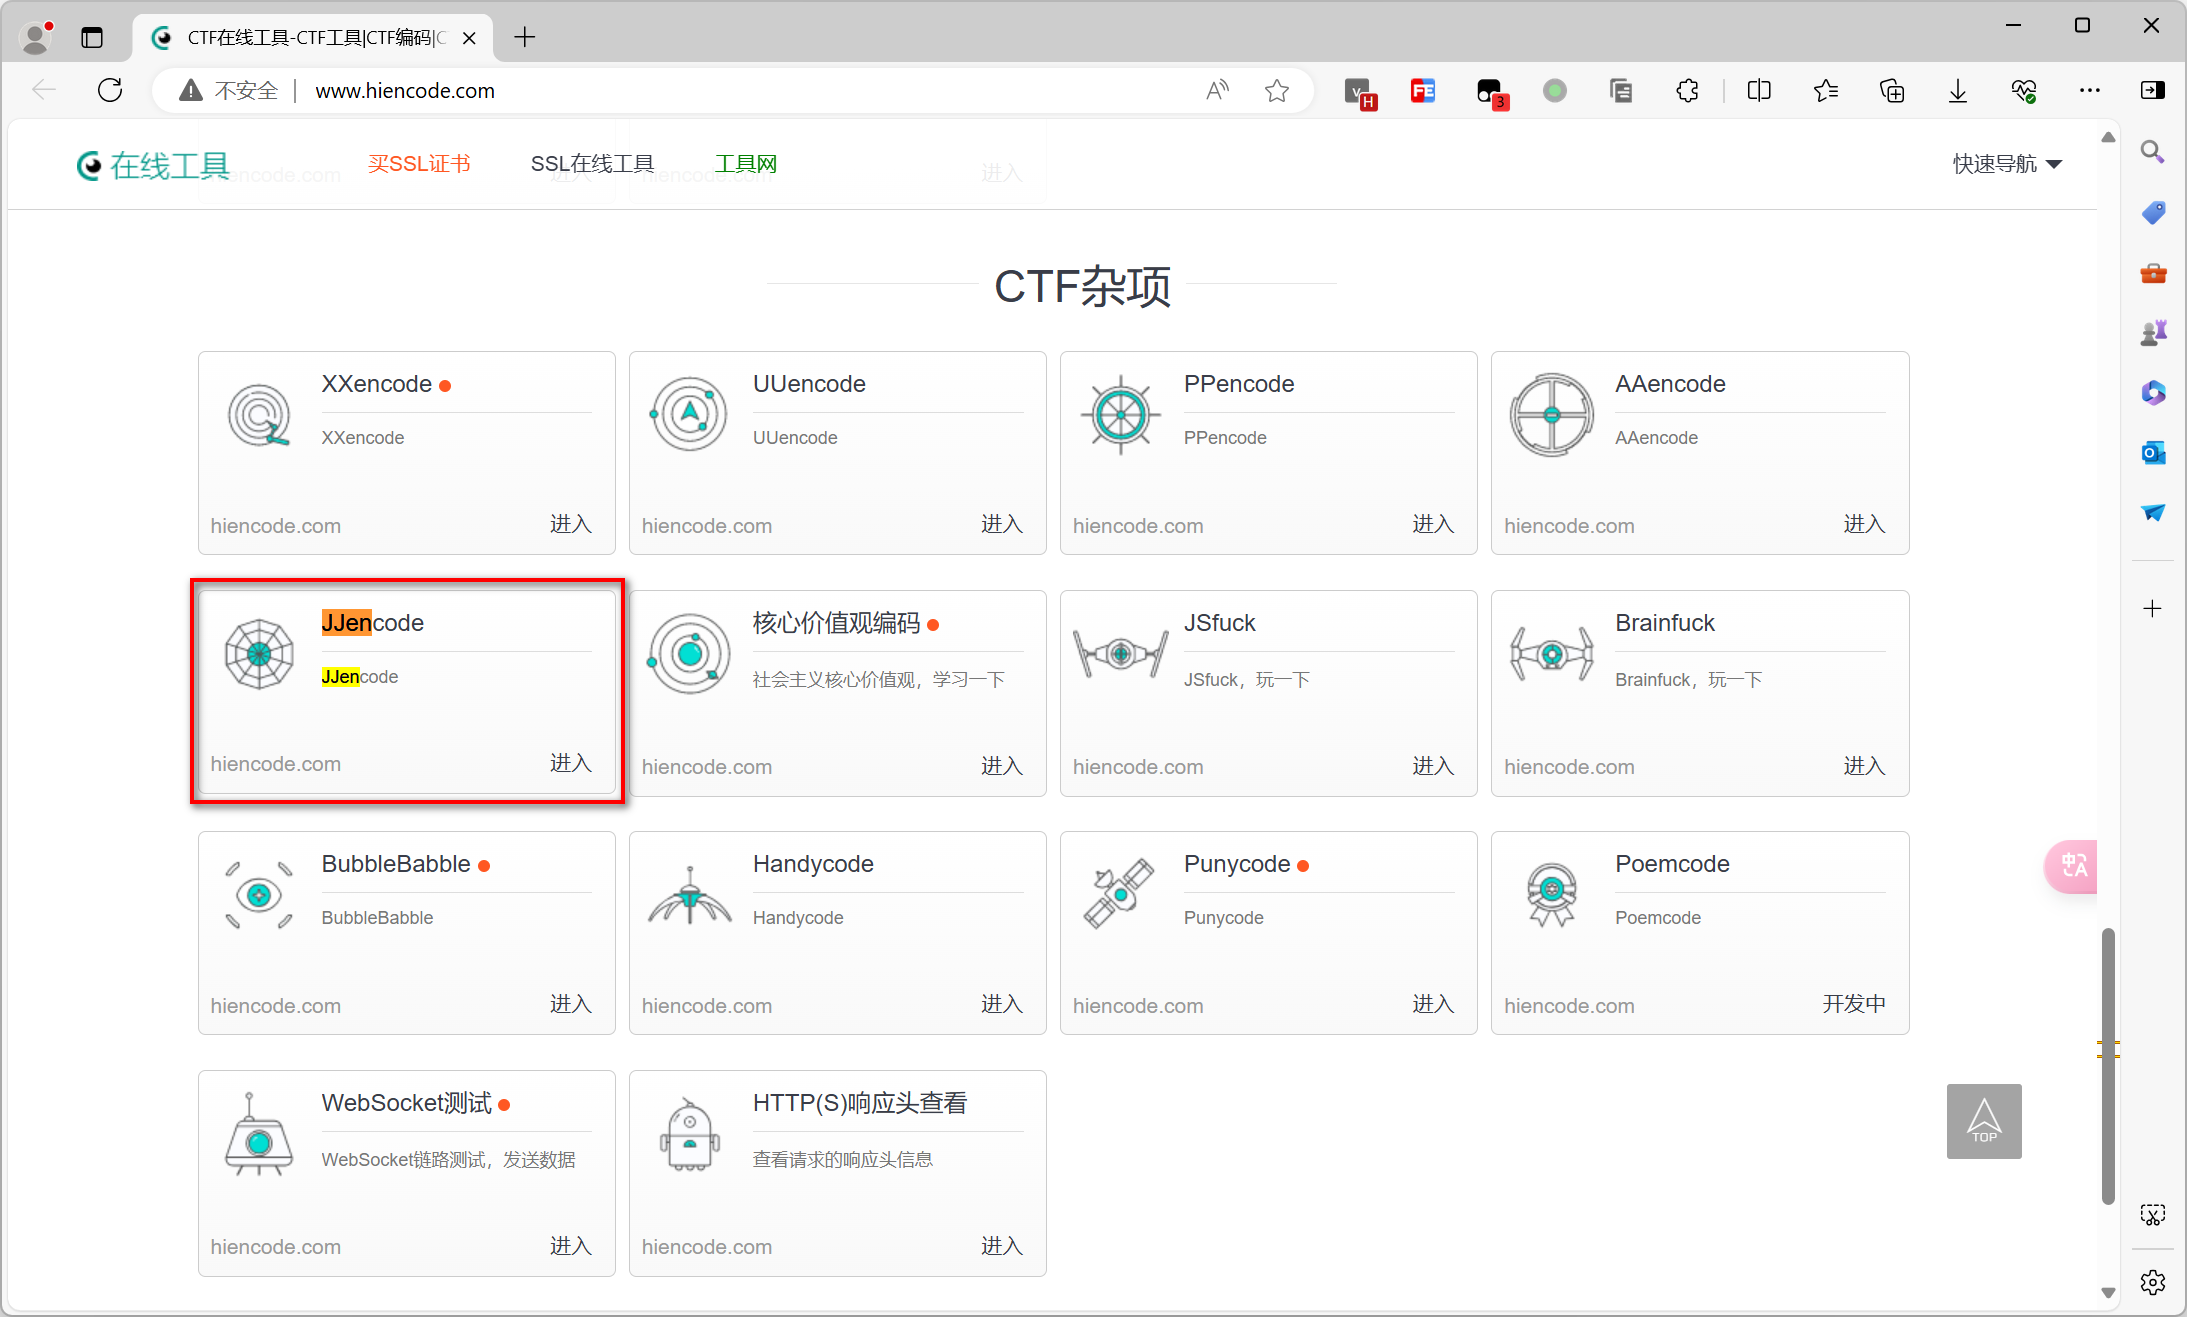
Task: Enter the JJencode tool via 进入 link
Action: (x=570, y=763)
